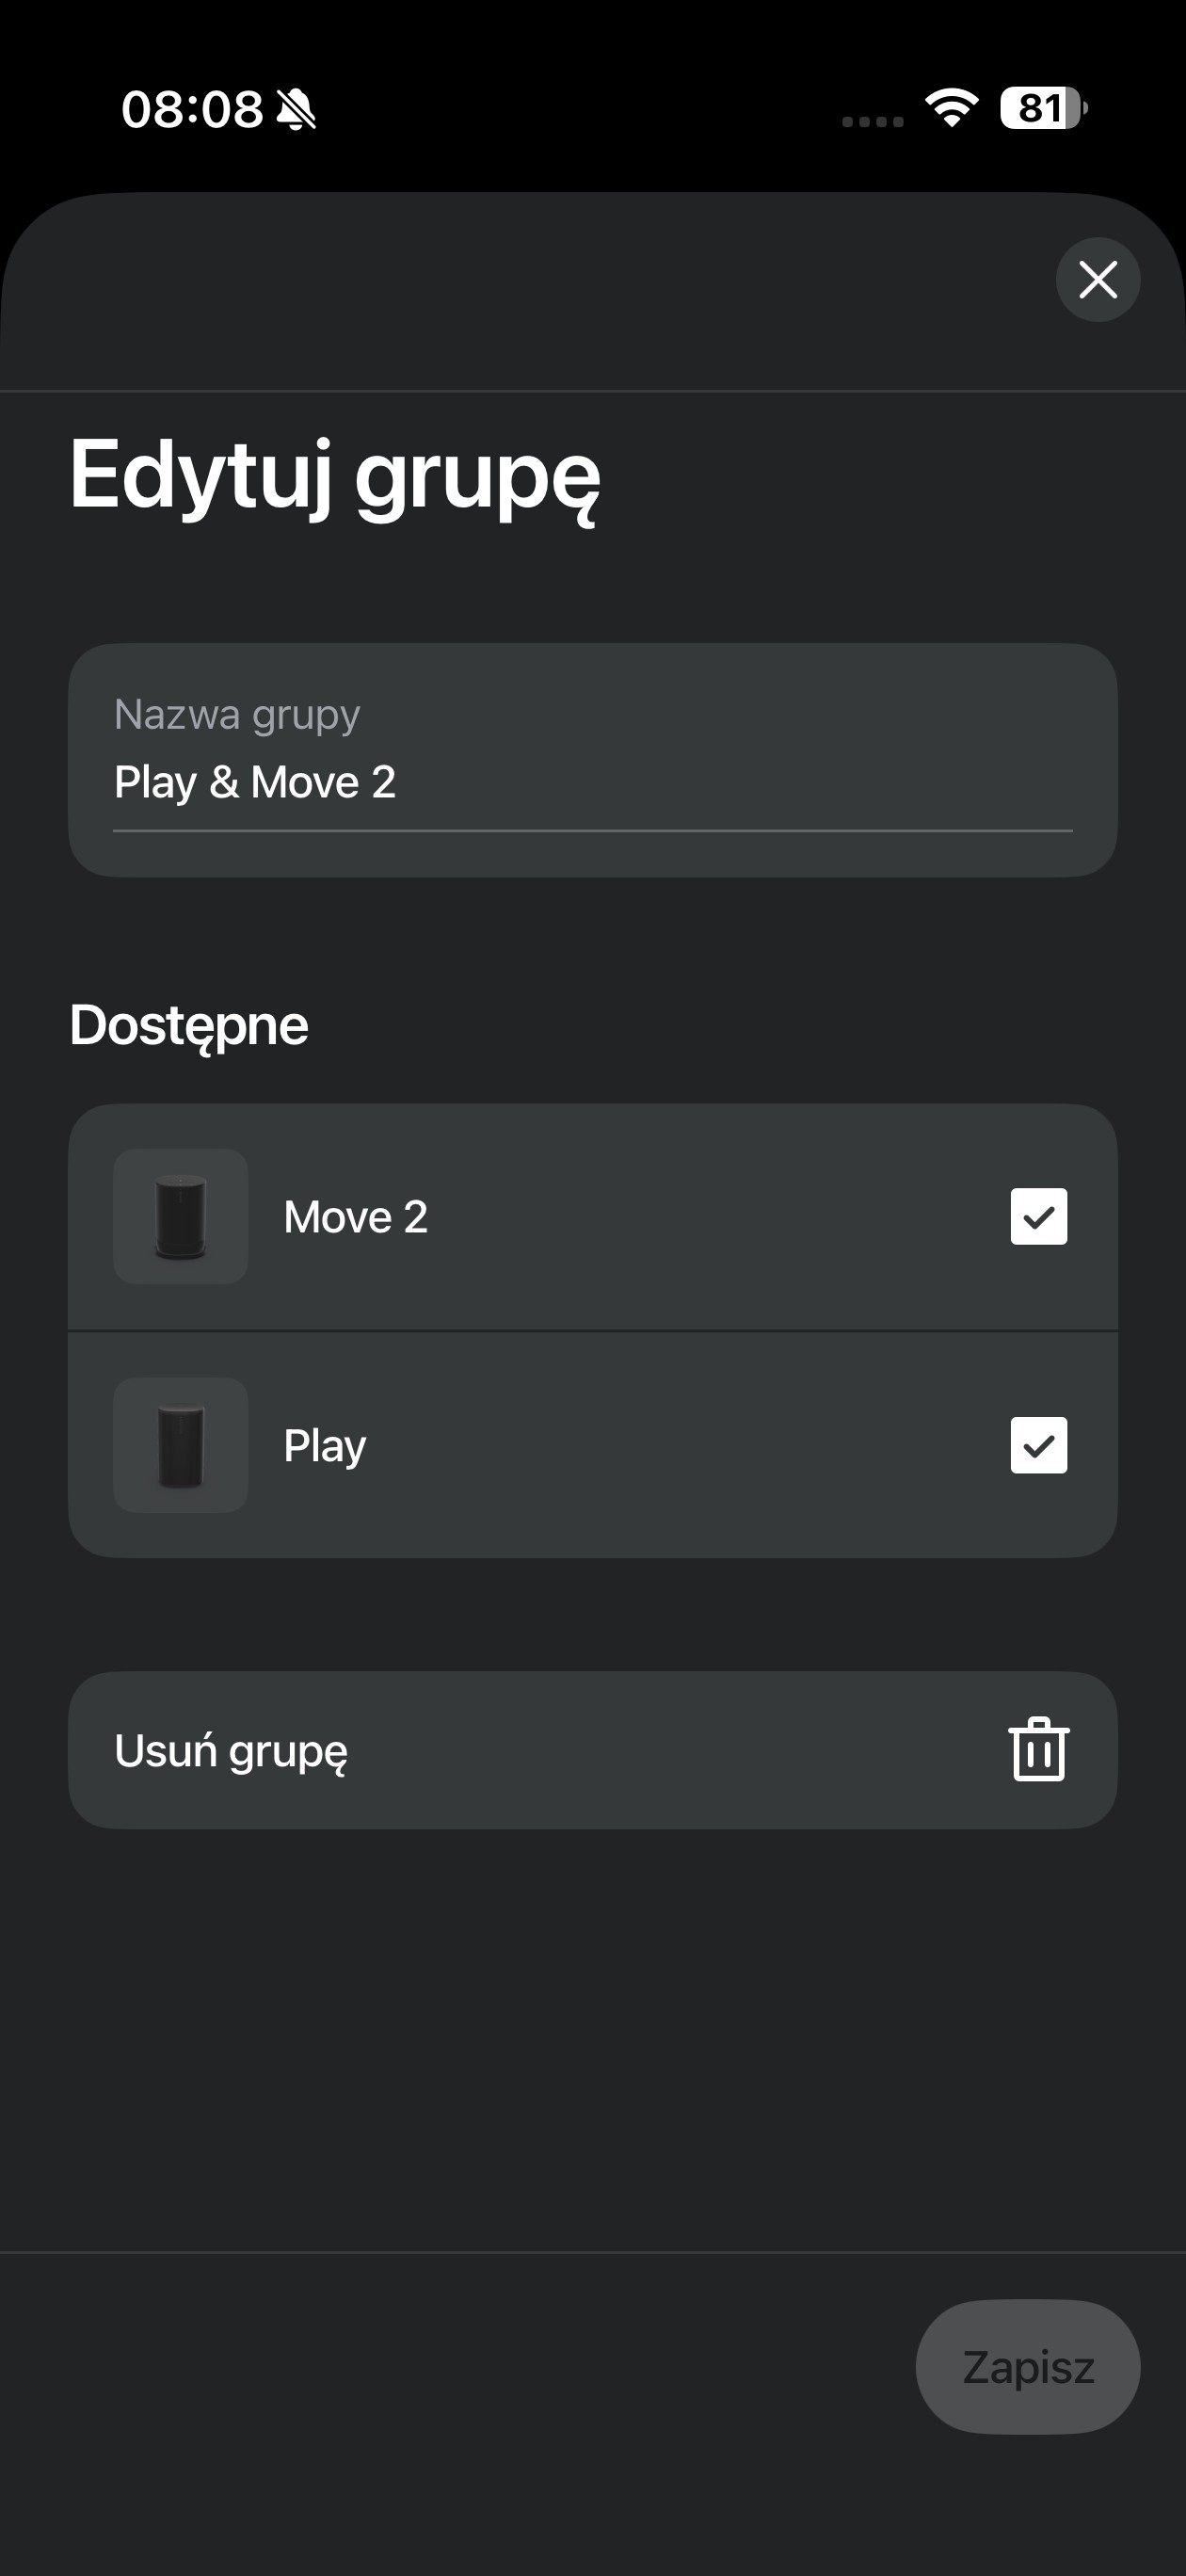Tap the 'Nazwa grupy' field label
The height and width of the screenshot is (2576, 1186).
[x=237, y=715]
